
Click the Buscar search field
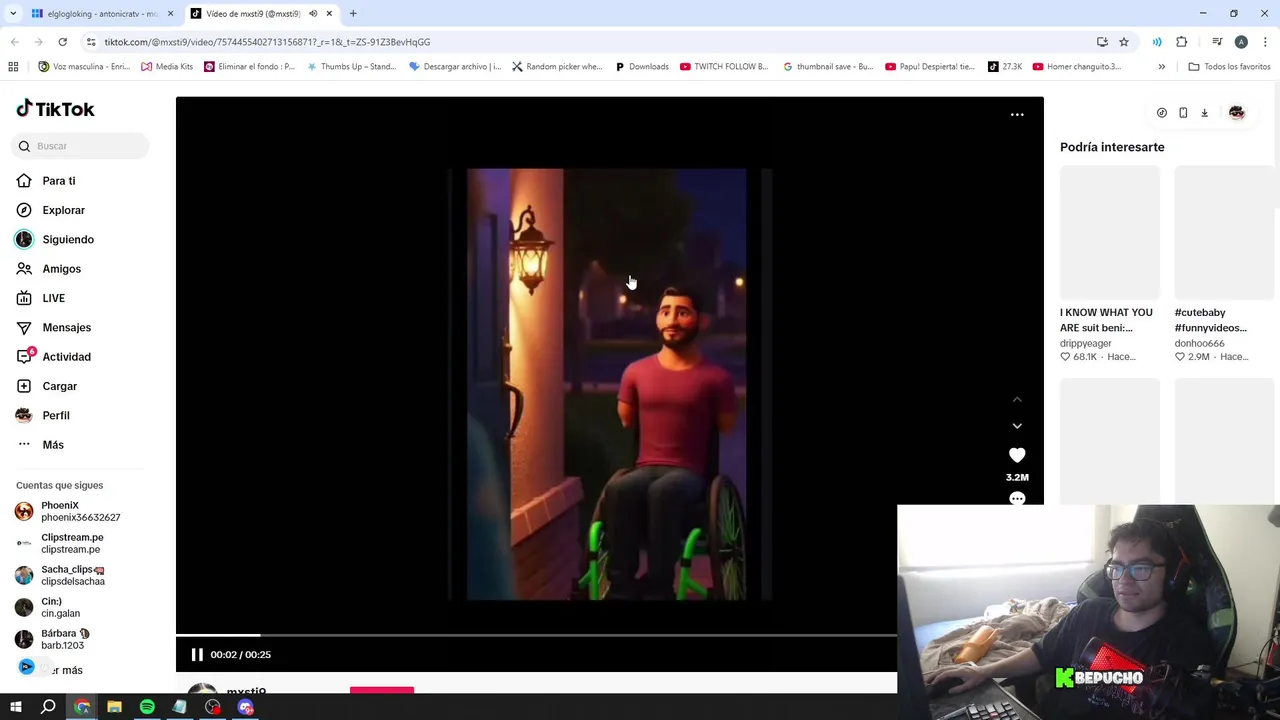pyautogui.click(x=80, y=146)
